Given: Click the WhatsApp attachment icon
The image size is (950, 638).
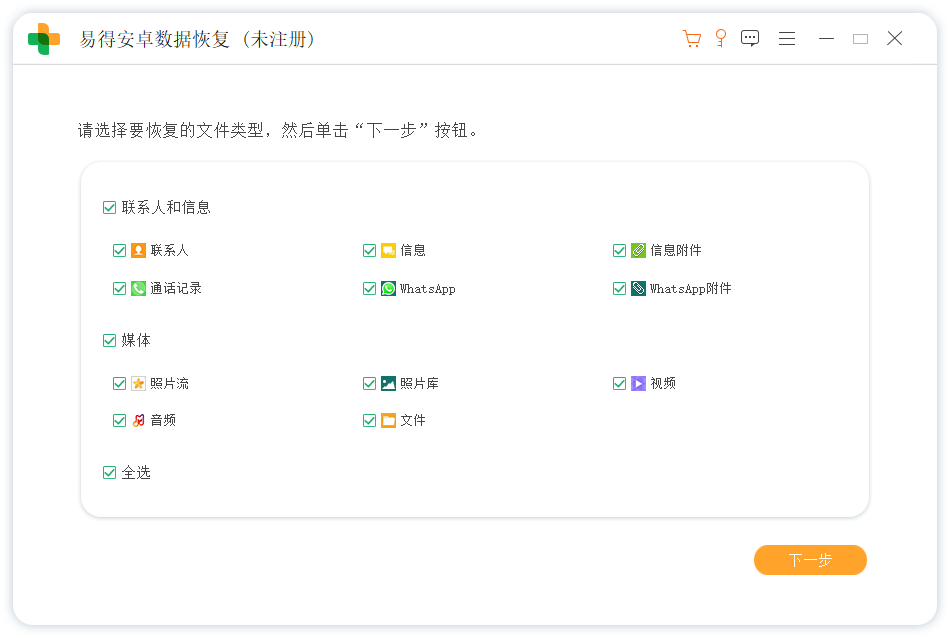Looking at the screenshot, I should tap(637, 288).
